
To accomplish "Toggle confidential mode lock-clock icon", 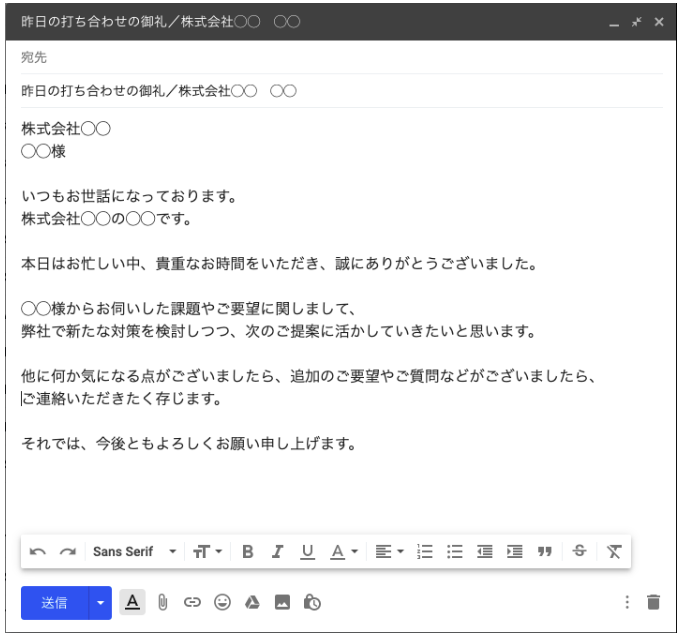I will [x=312, y=602].
